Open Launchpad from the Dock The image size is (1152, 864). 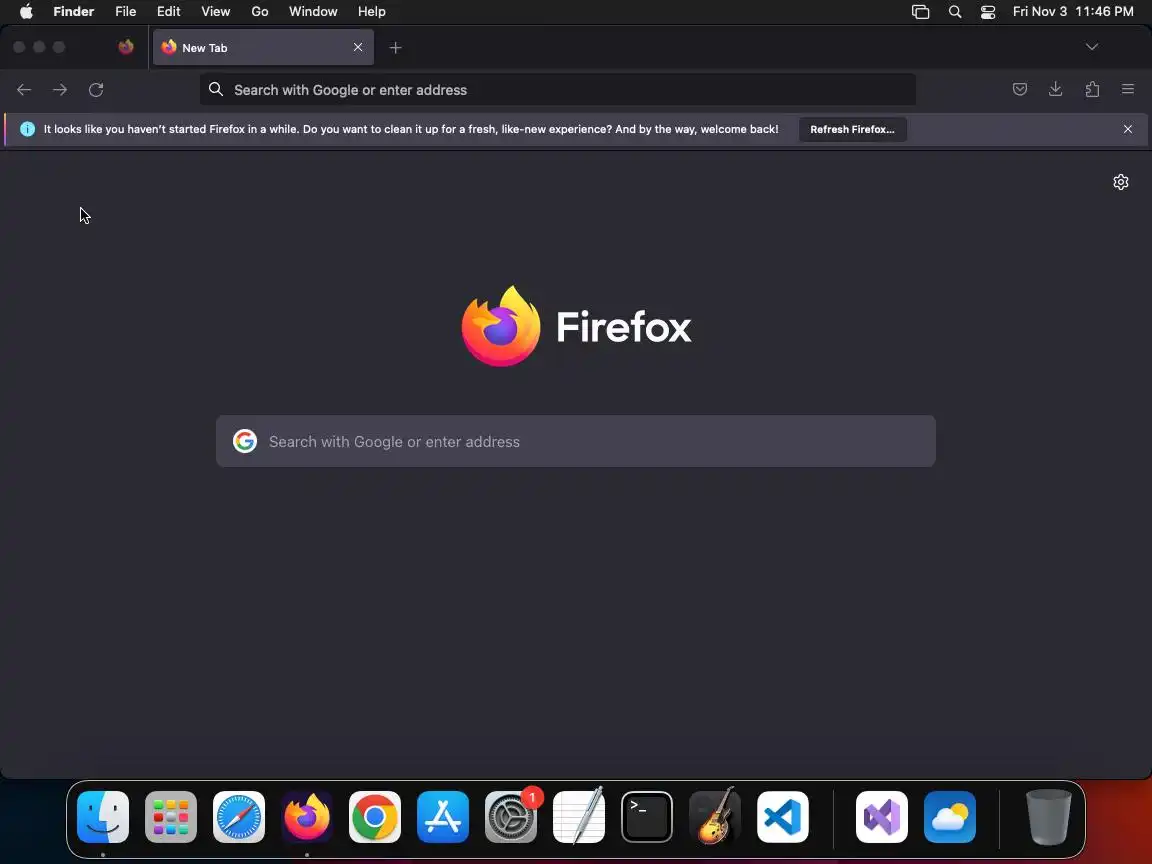click(x=170, y=817)
